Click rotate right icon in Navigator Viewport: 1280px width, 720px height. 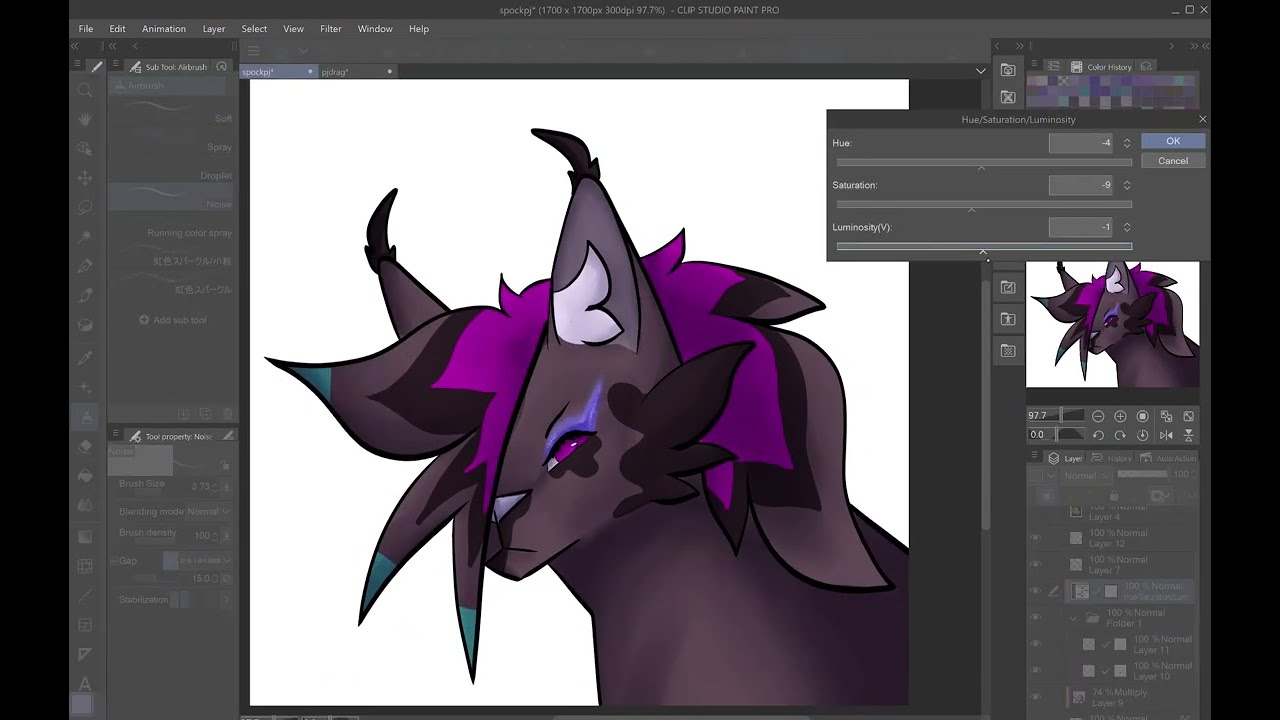1120,435
